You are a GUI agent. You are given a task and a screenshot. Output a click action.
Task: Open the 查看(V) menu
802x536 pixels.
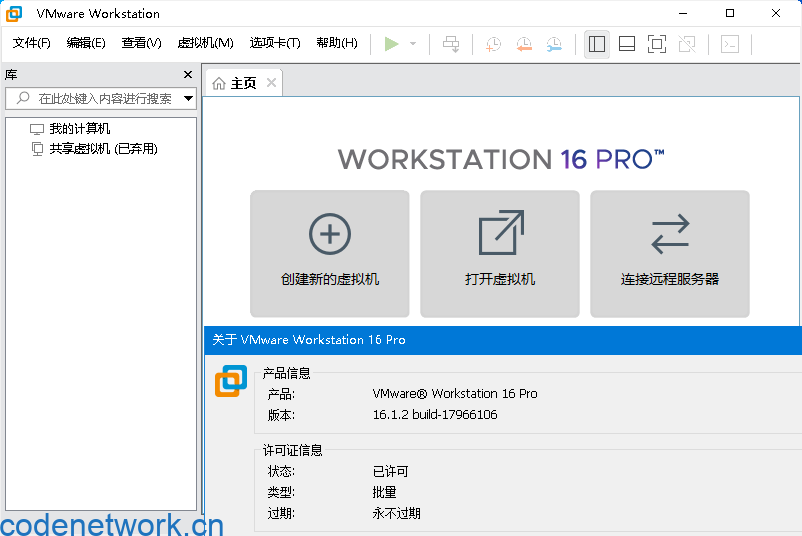click(141, 43)
